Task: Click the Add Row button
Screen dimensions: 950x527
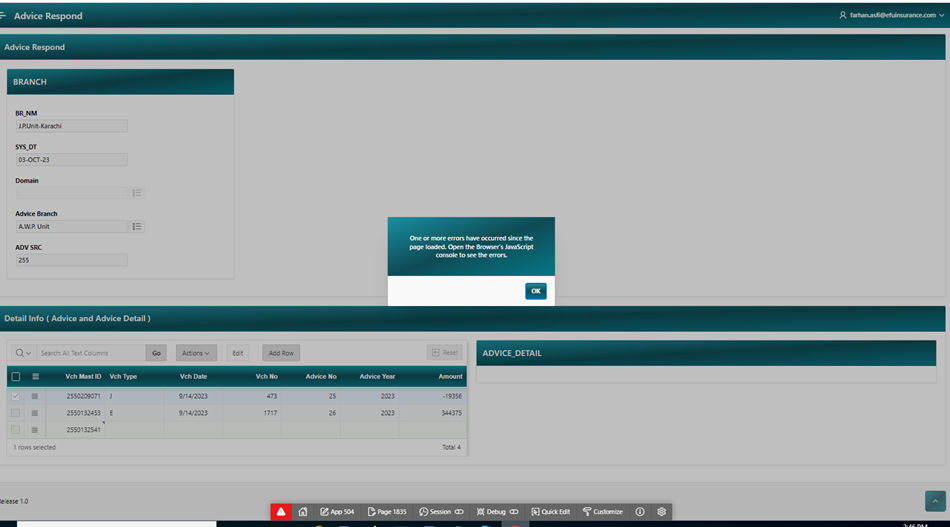Action: click(x=281, y=353)
